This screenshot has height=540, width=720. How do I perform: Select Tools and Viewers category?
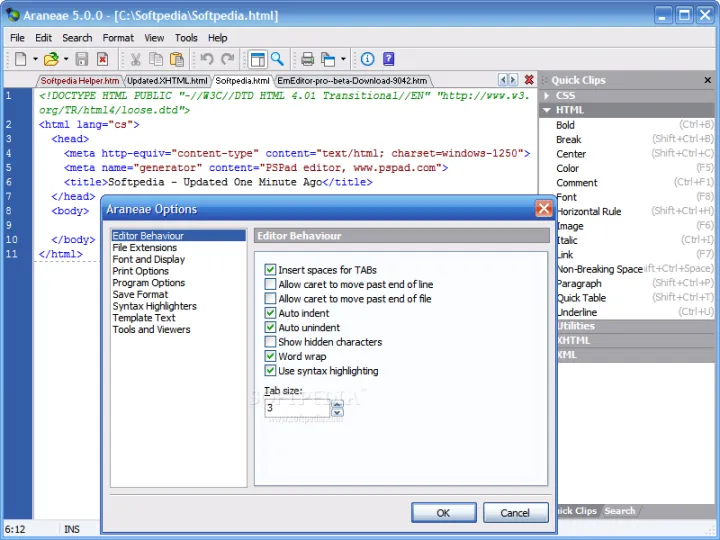152,329
